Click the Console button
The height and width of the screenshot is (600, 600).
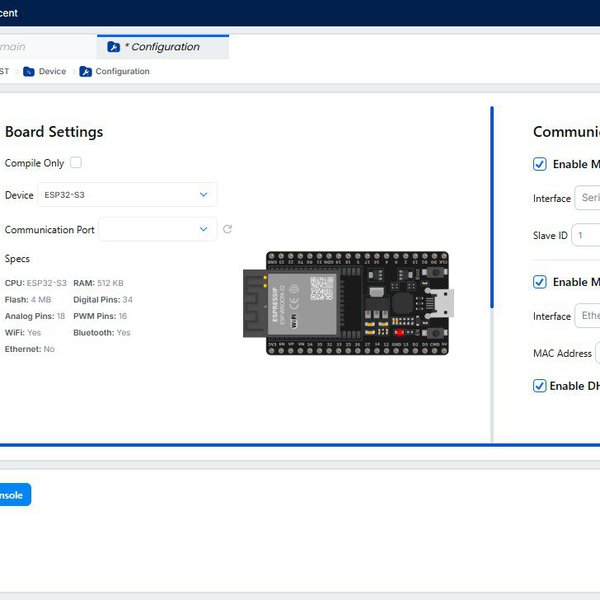pos(15,495)
